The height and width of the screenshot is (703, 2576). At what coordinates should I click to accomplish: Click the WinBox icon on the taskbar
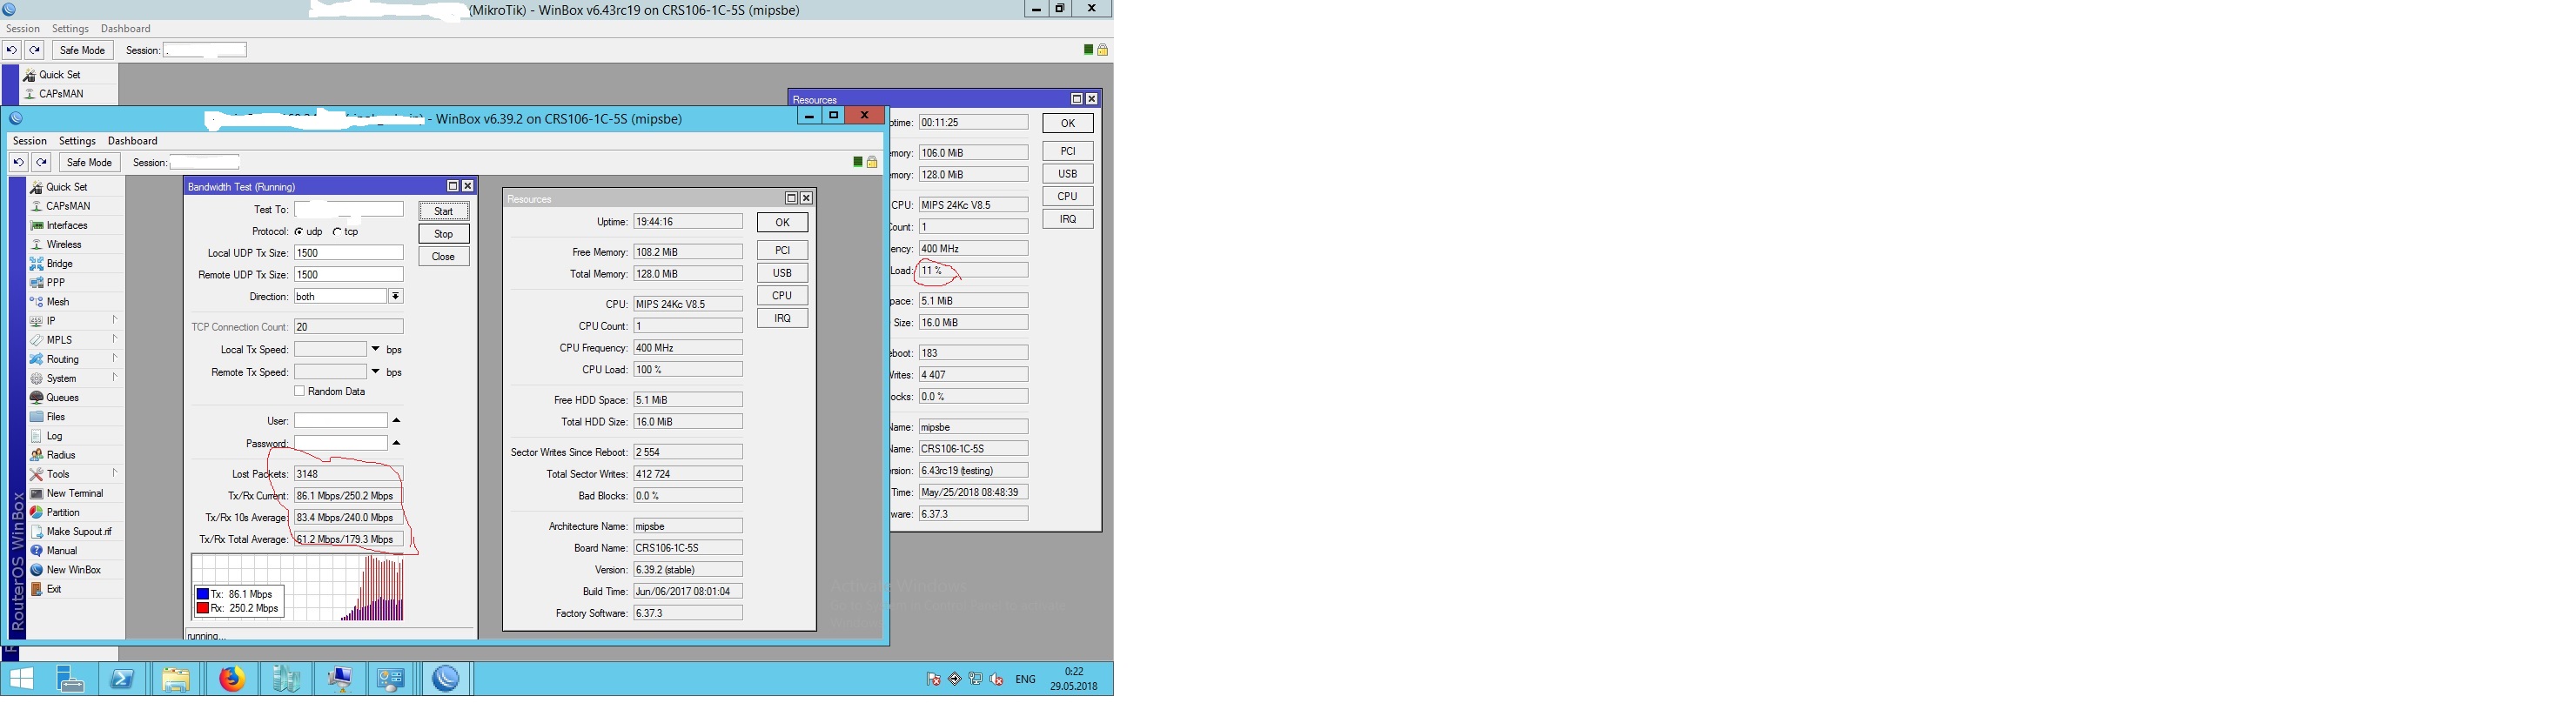(445, 679)
